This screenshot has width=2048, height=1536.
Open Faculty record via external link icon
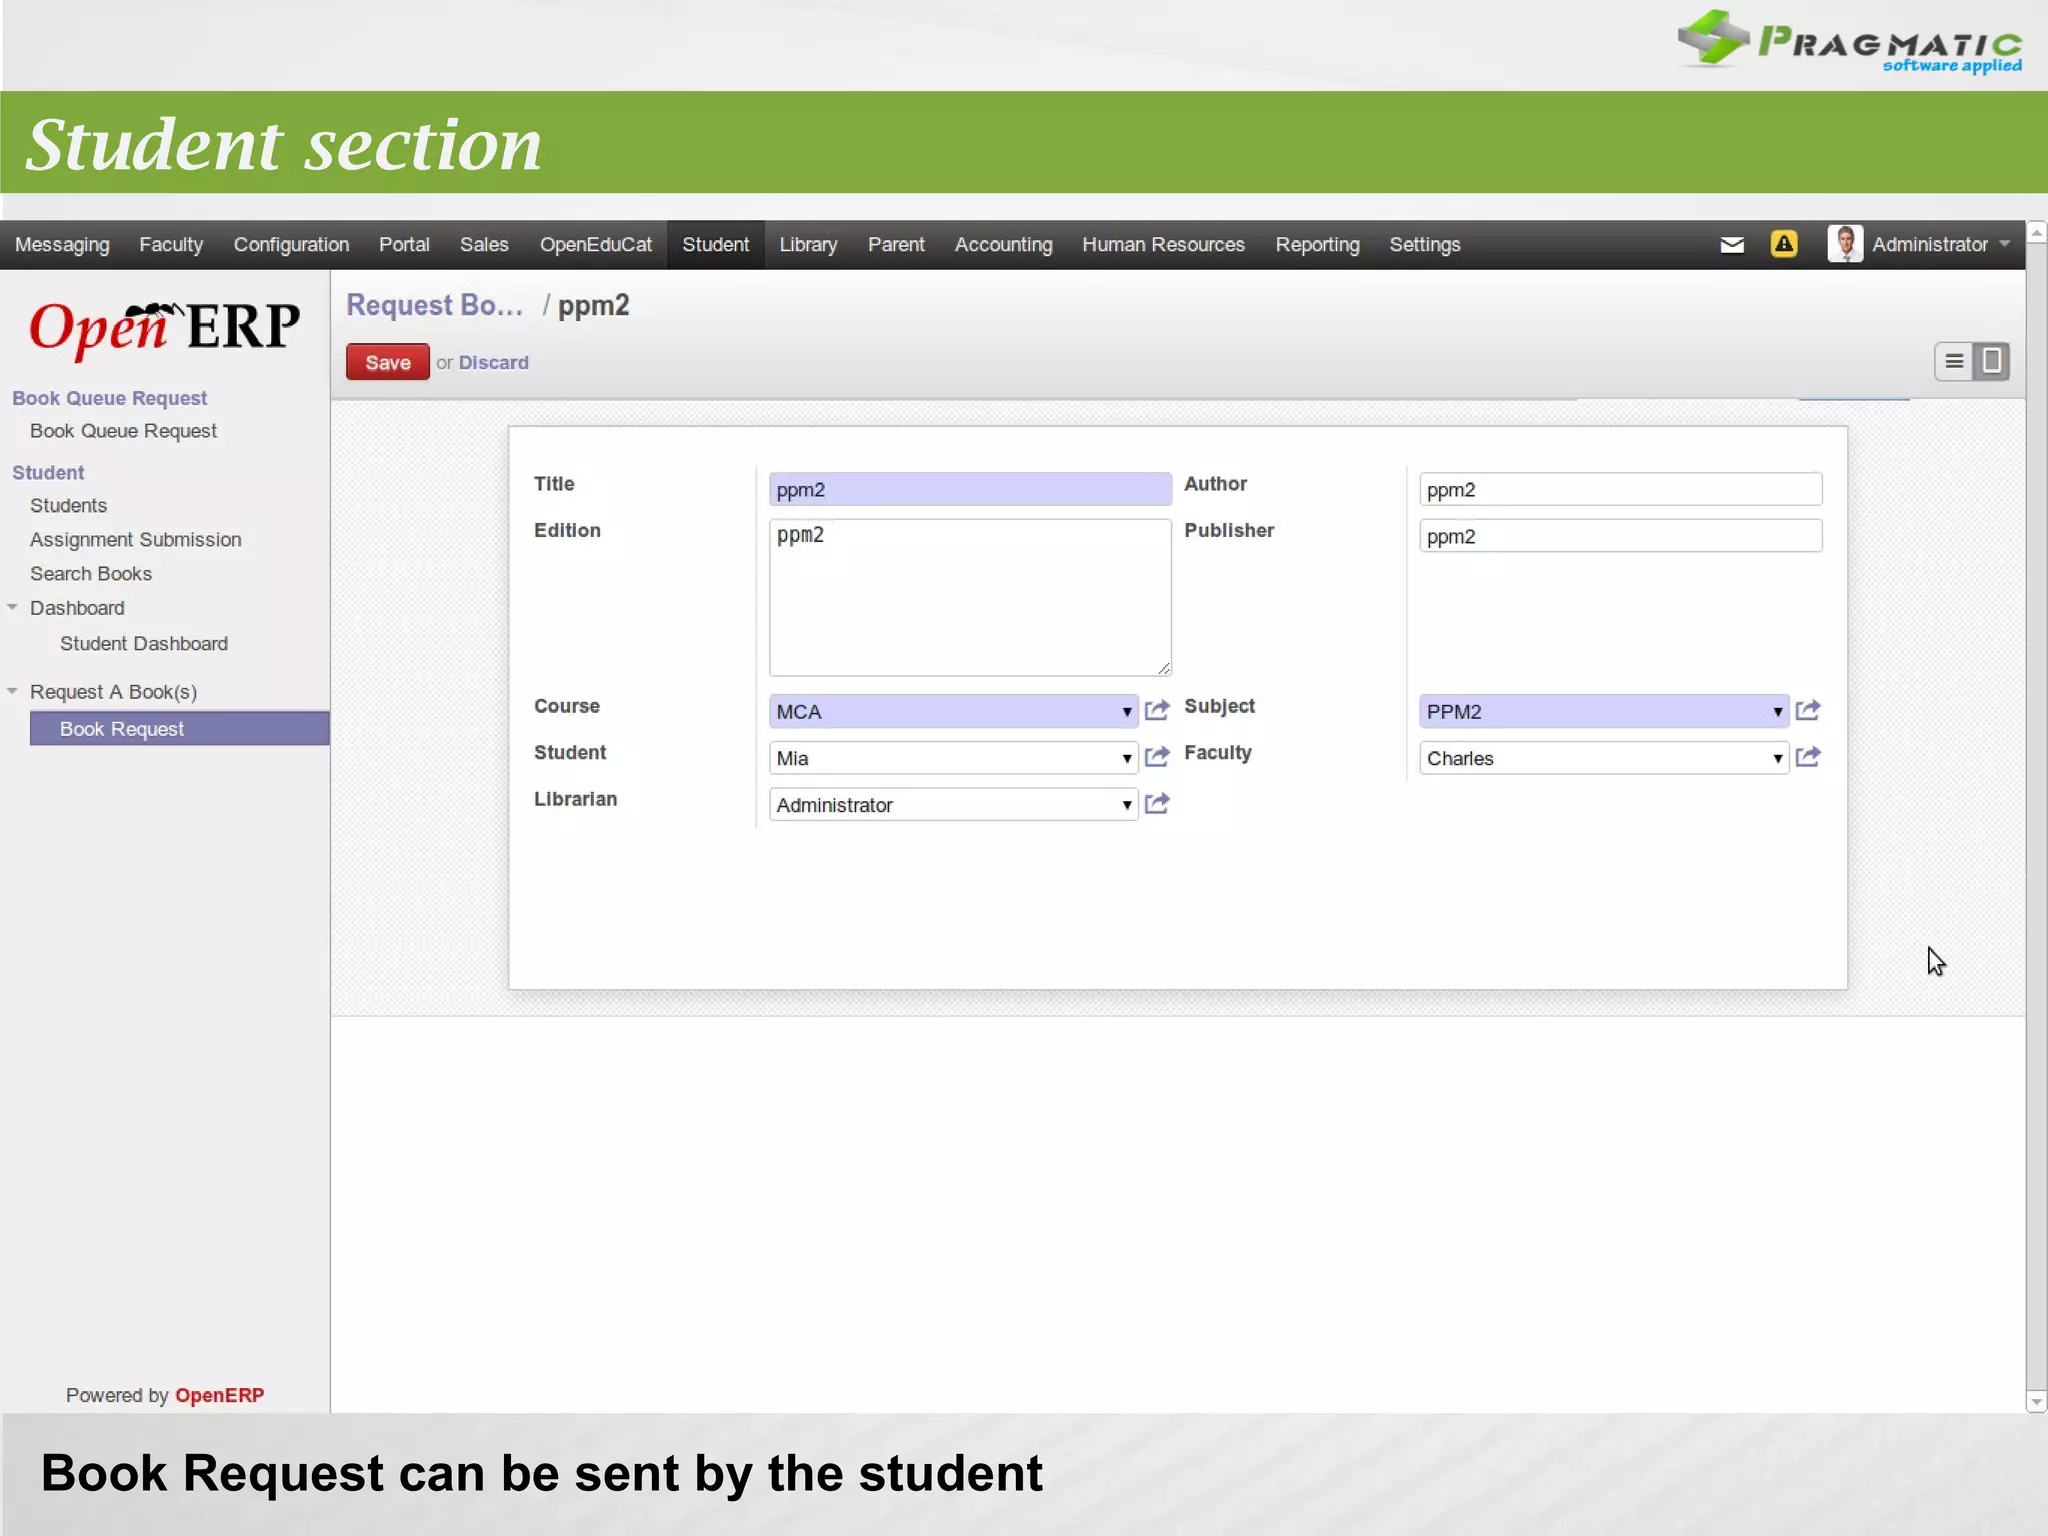click(1808, 757)
